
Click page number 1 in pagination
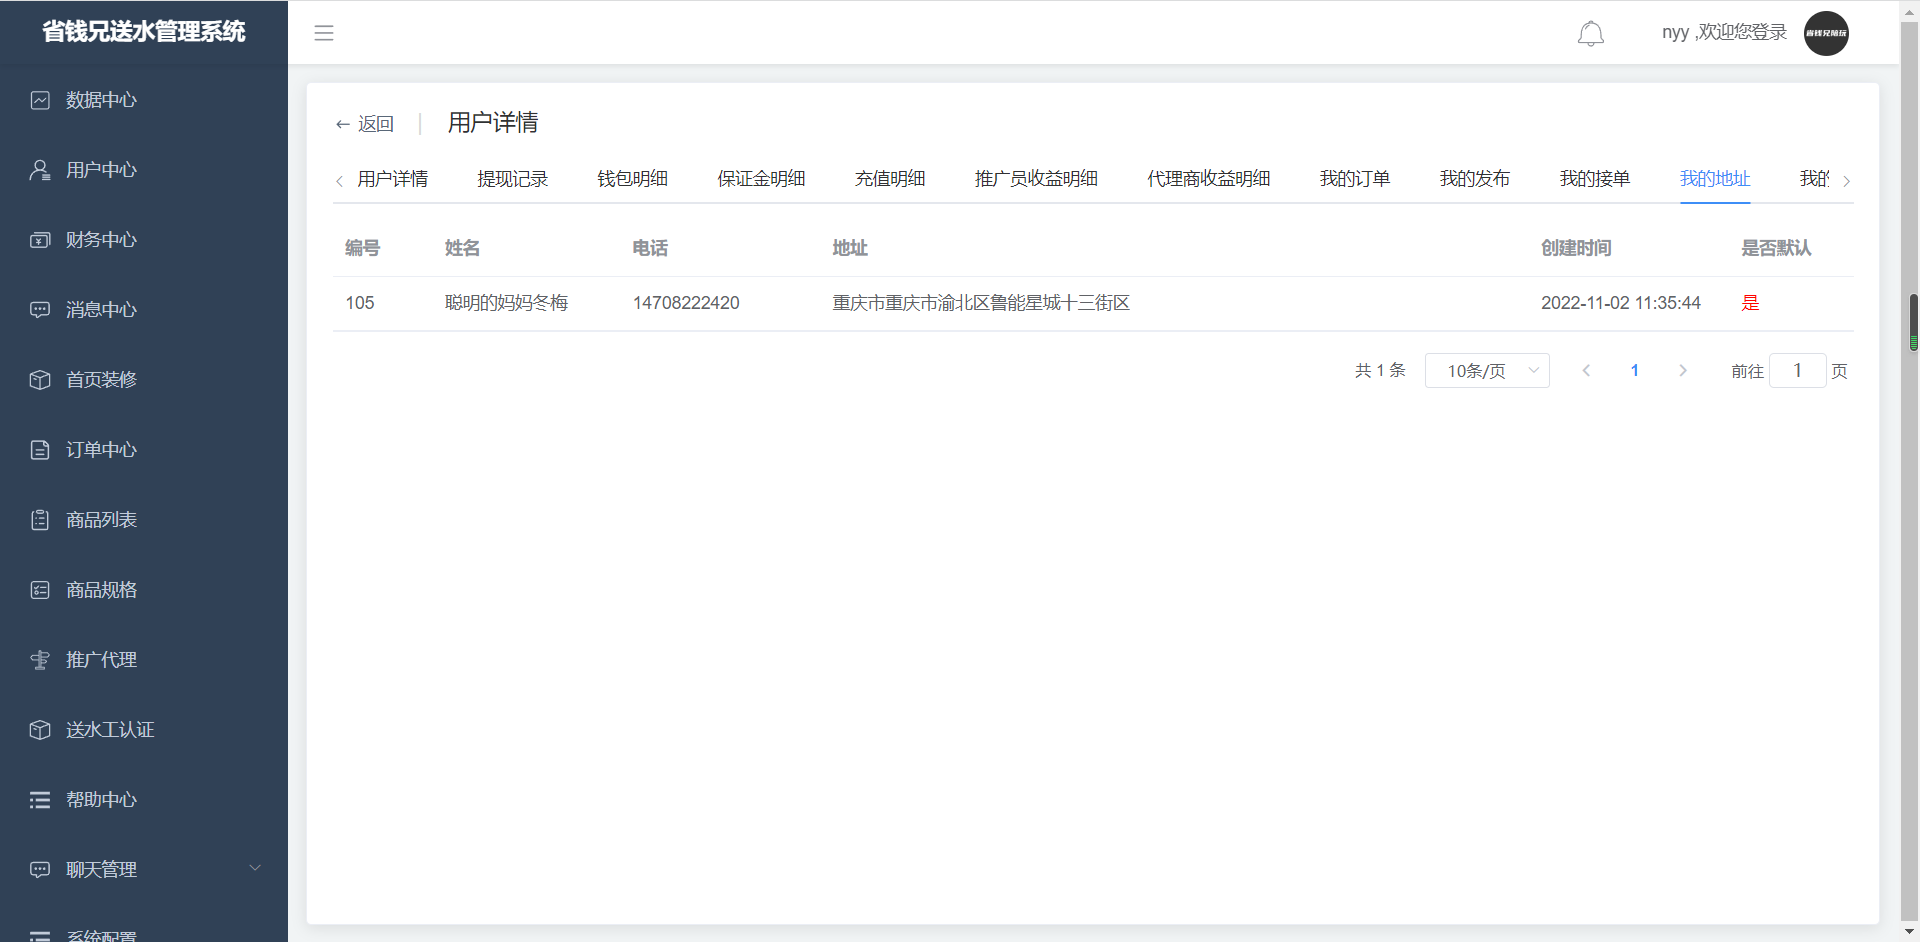point(1634,371)
